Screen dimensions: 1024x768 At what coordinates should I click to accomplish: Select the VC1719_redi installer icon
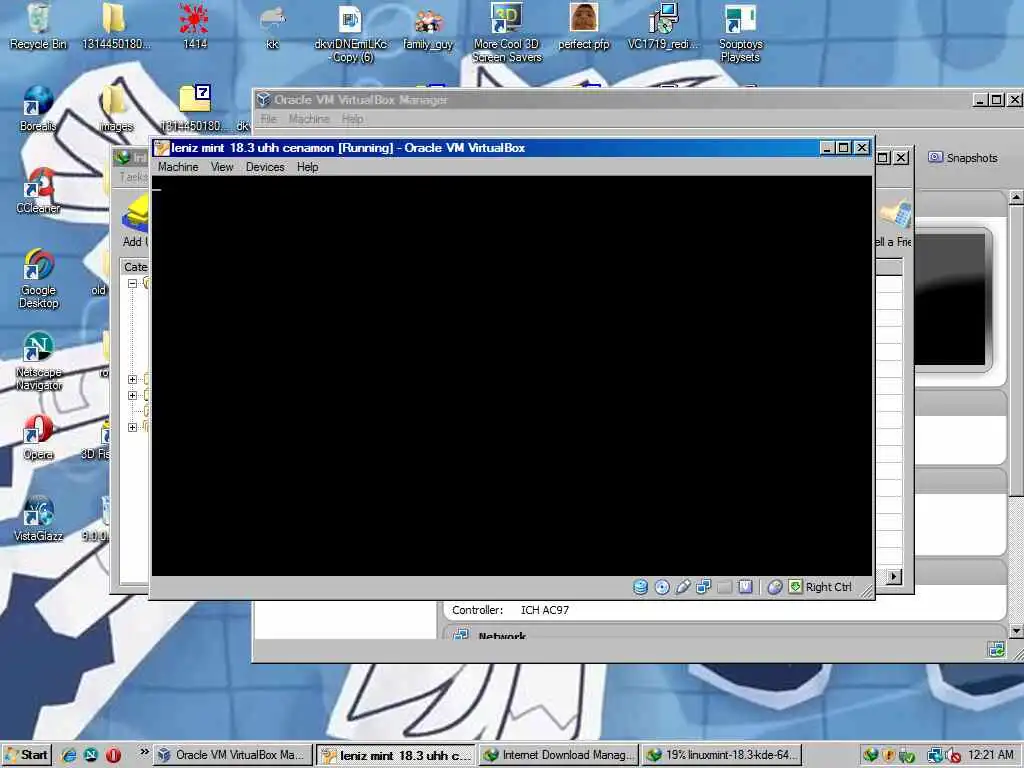pyautogui.click(x=664, y=27)
